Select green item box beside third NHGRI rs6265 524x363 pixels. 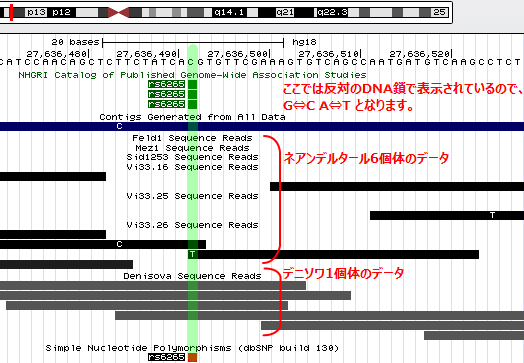[x=192, y=104]
